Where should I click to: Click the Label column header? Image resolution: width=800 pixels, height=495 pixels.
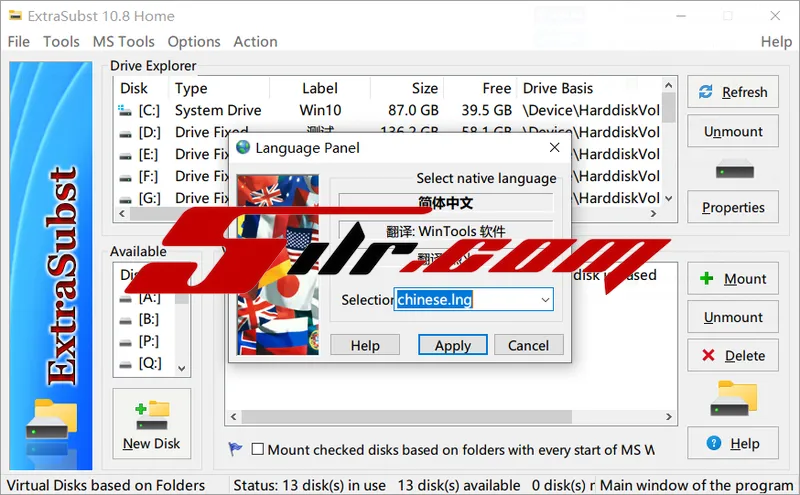[319, 88]
